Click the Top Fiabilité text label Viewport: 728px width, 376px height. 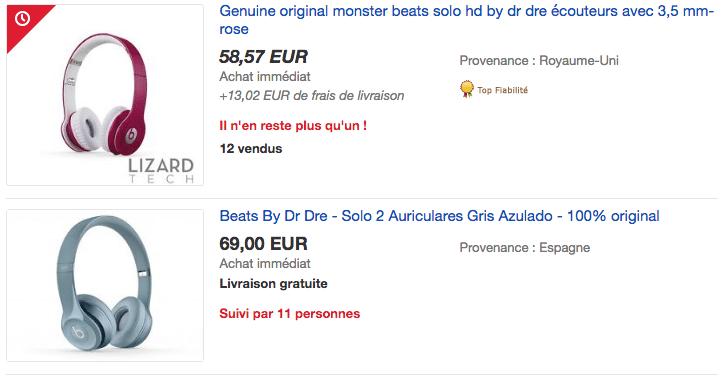tap(502, 91)
